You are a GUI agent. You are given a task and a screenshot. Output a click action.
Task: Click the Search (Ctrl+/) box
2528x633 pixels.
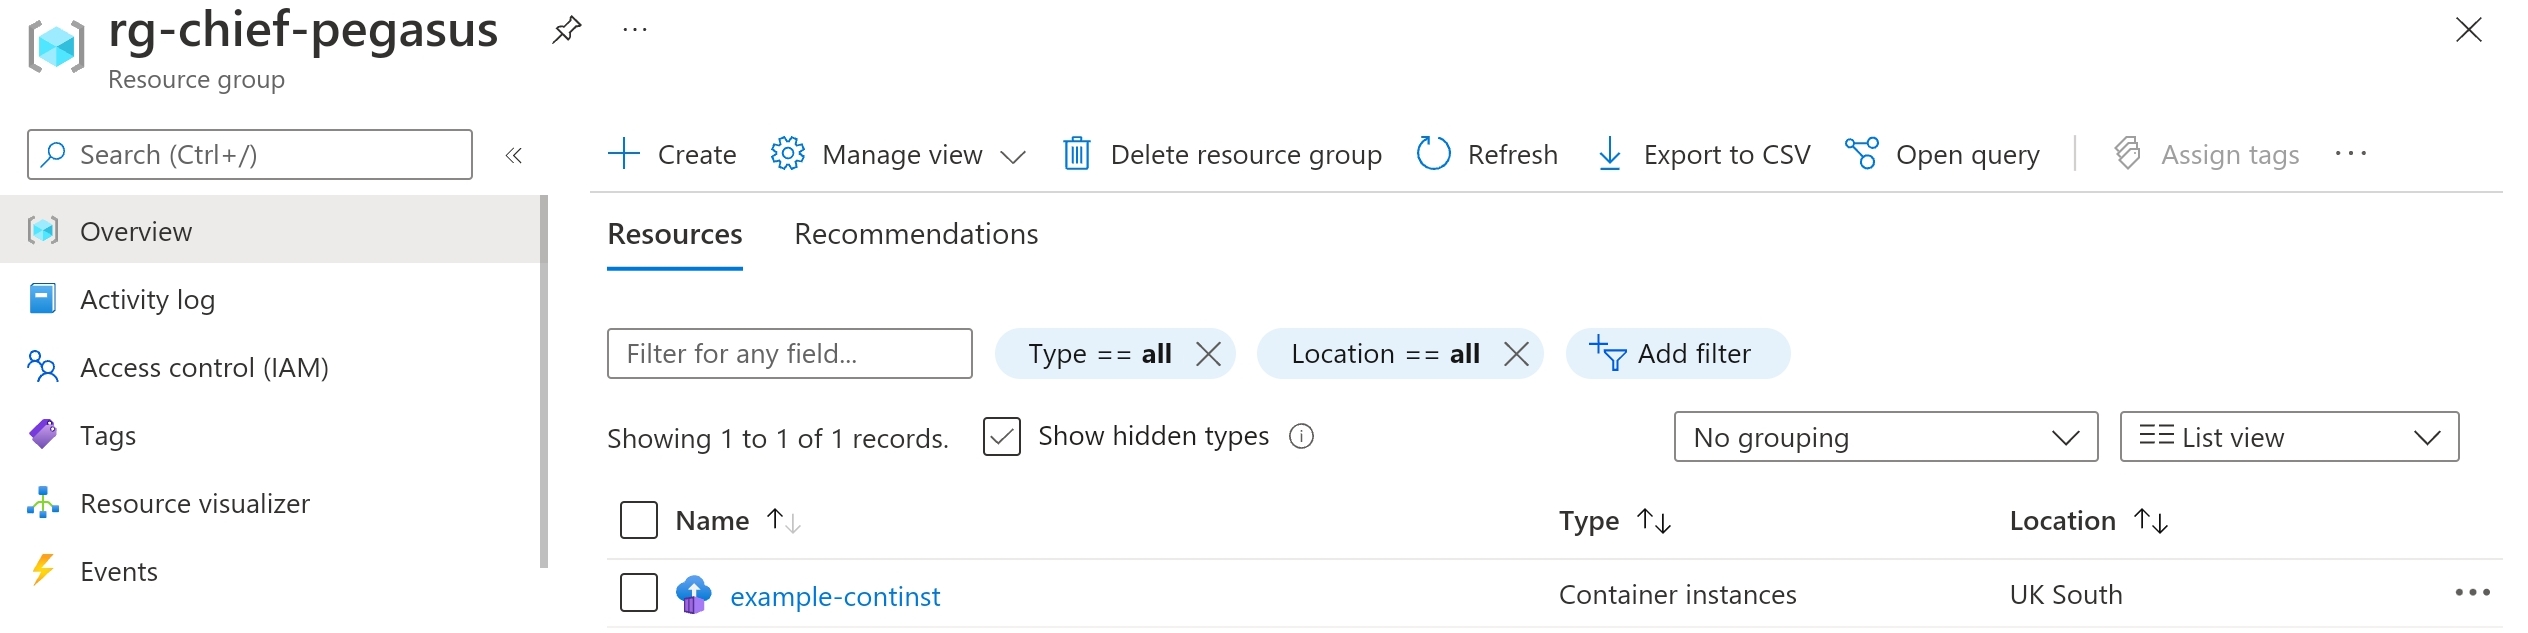(x=250, y=155)
